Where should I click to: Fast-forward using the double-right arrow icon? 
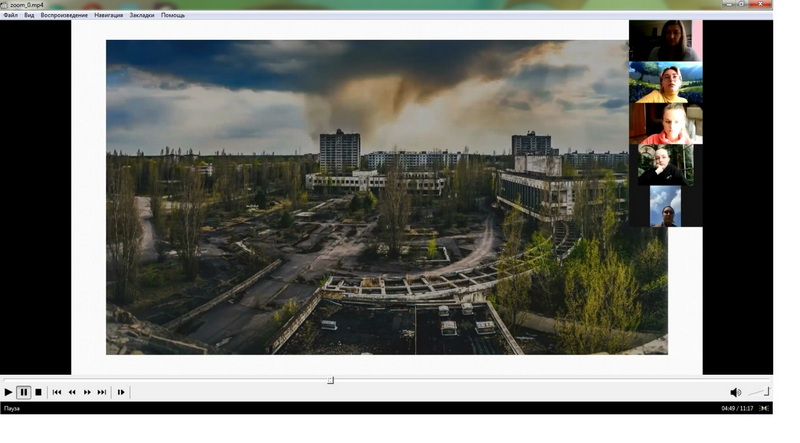[x=87, y=392]
